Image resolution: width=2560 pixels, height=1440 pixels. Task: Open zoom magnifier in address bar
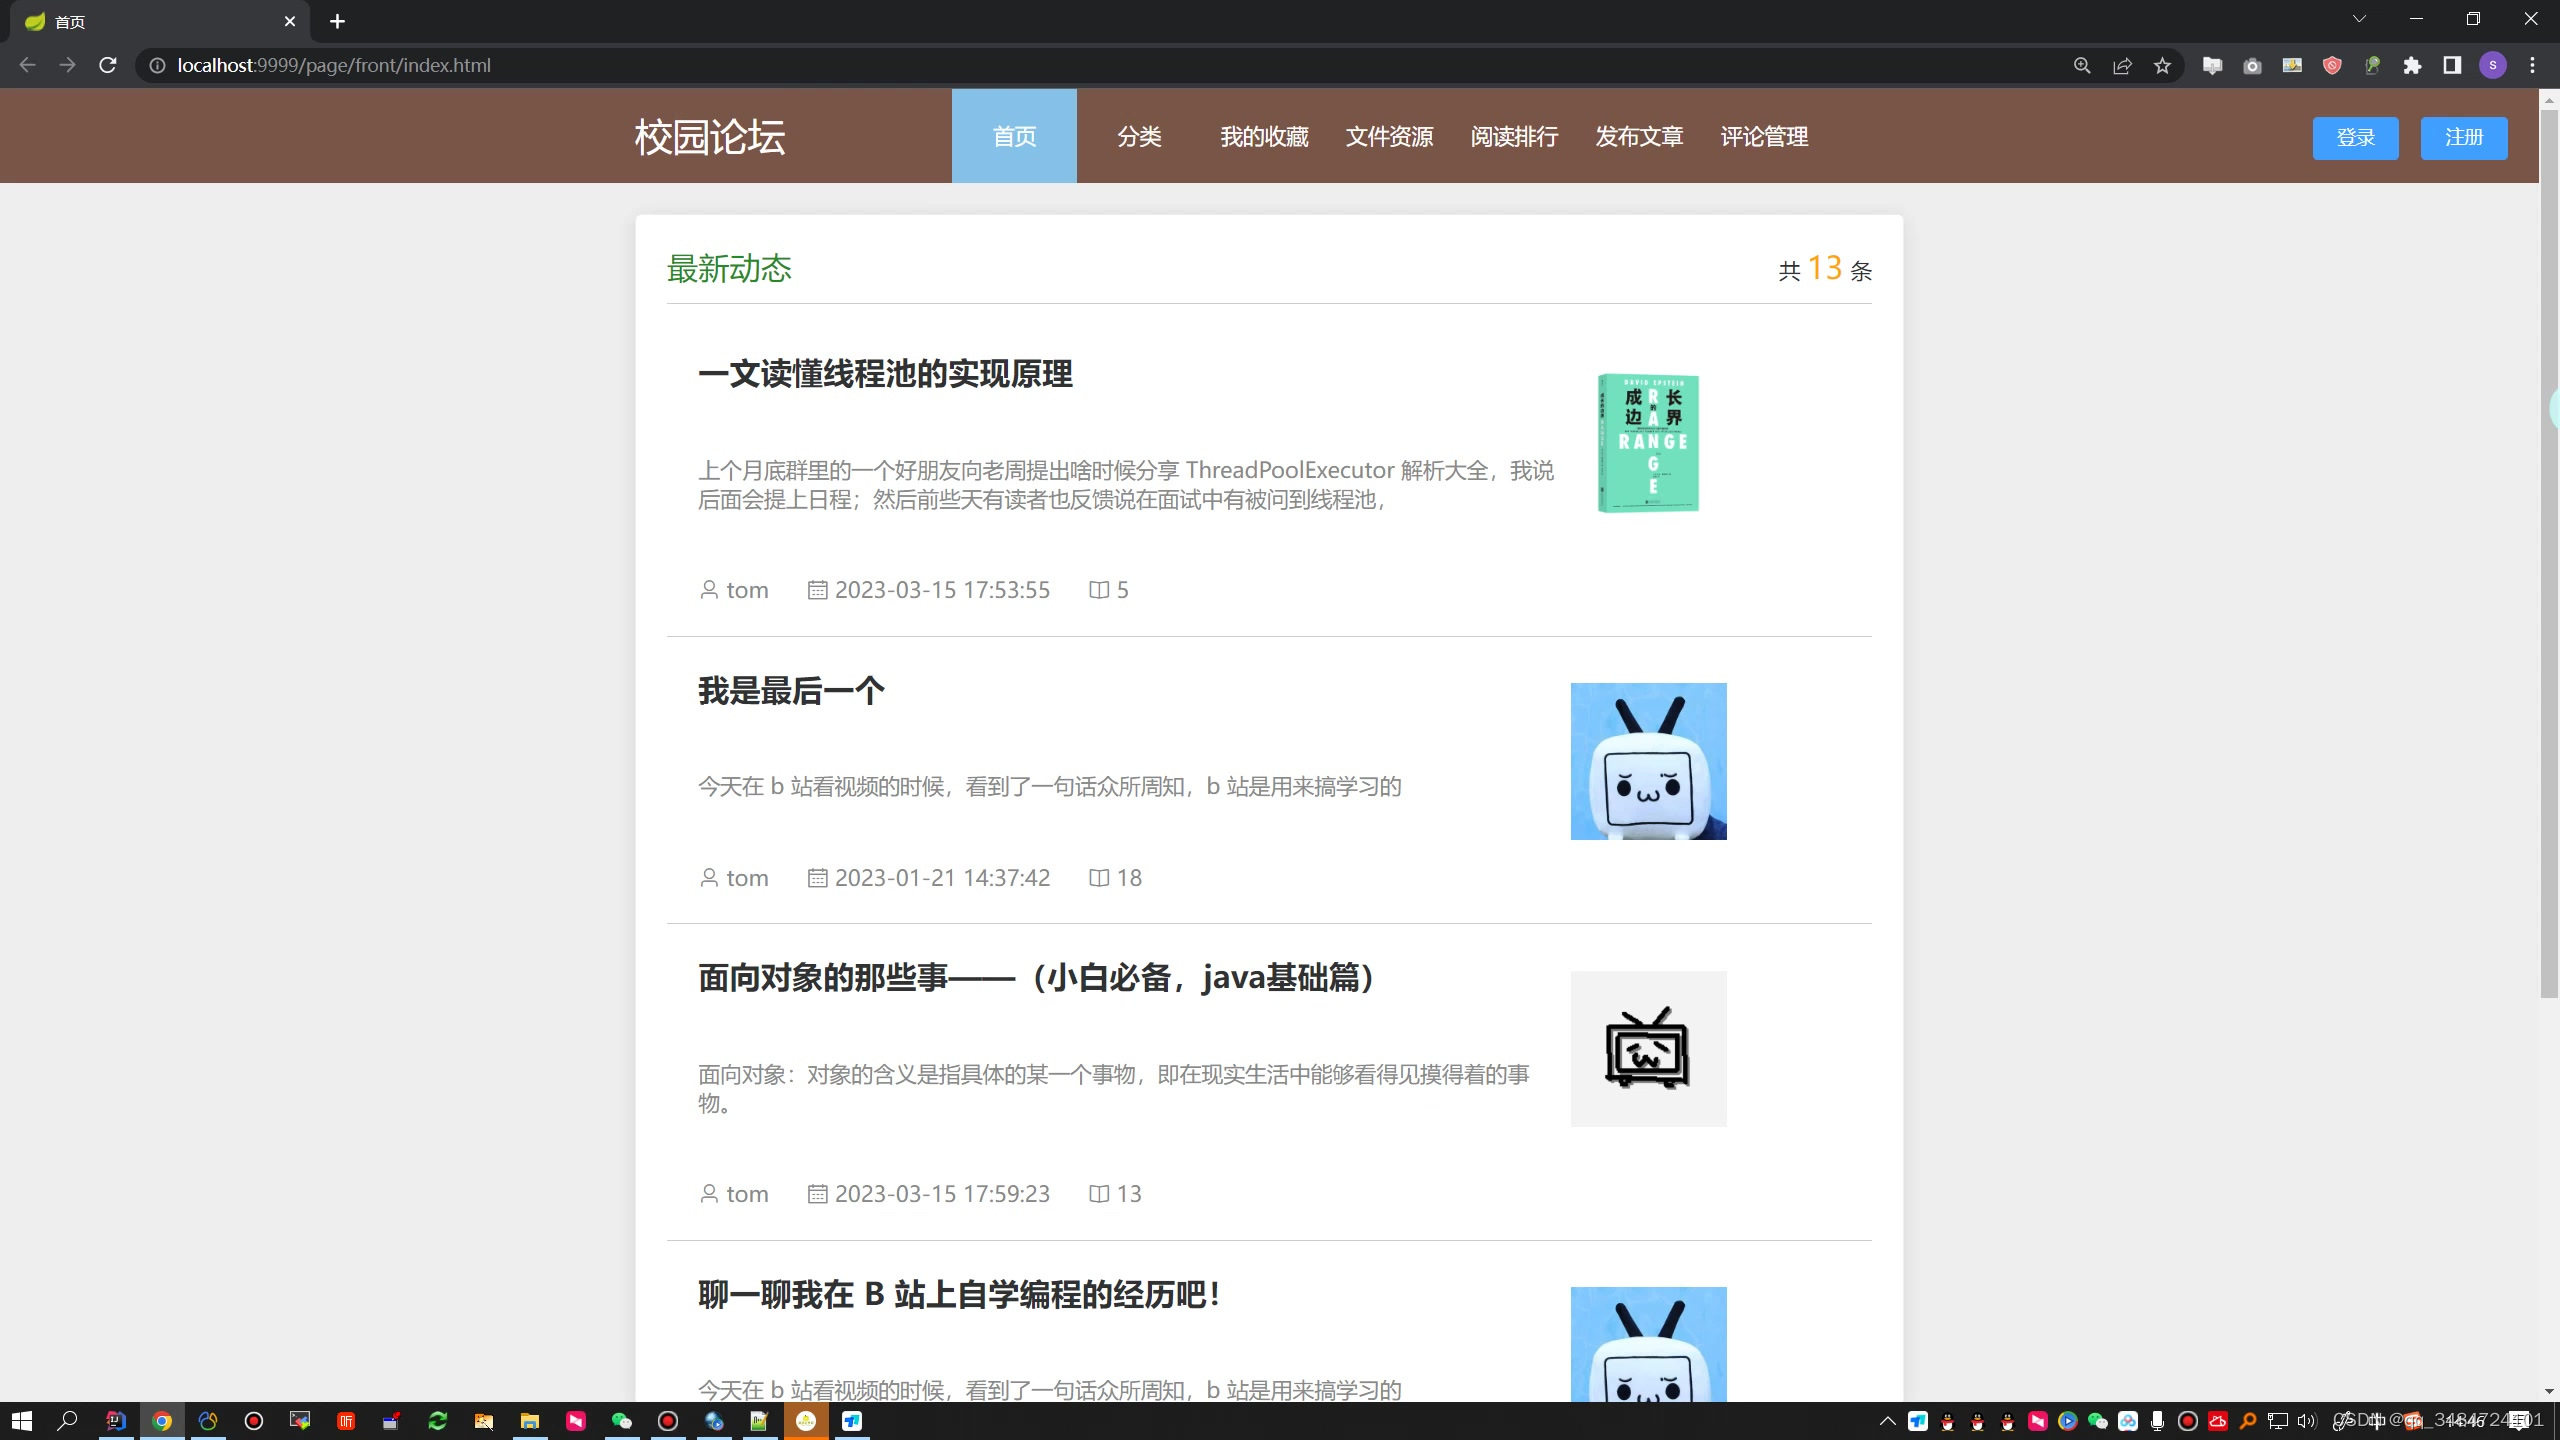[2082, 65]
